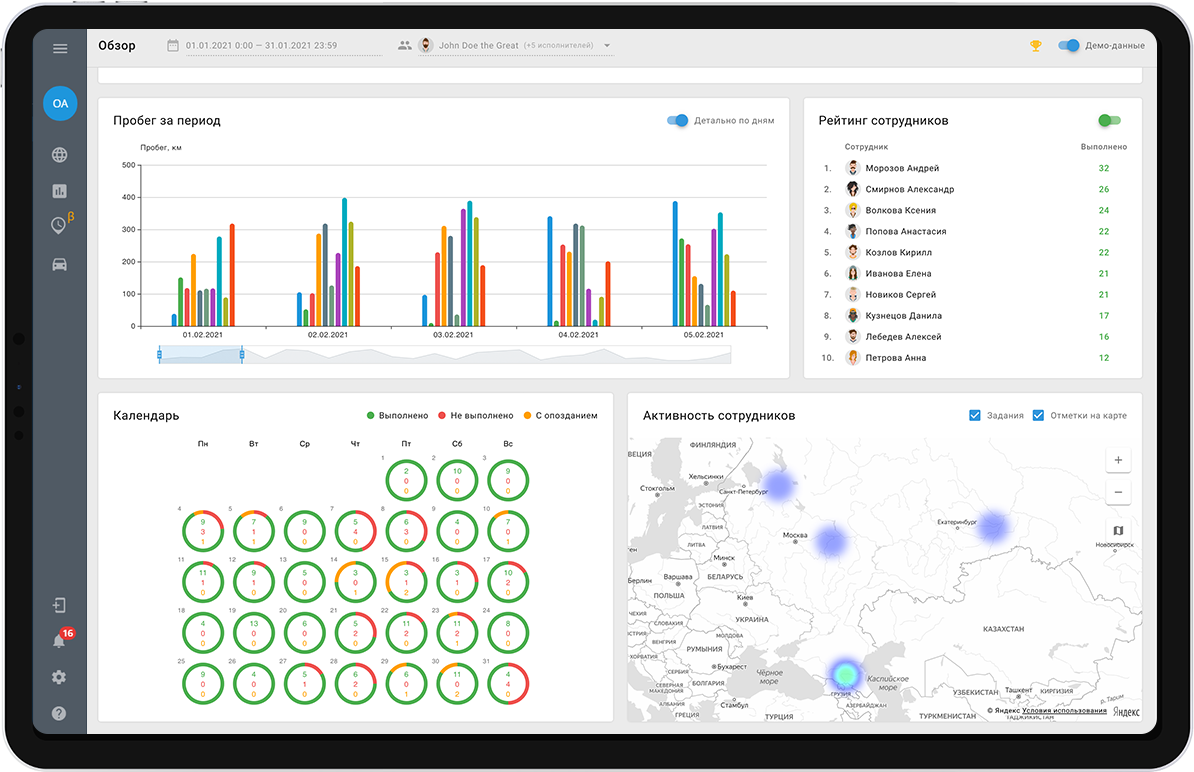Click calendar day 1 circle

pyautogui.click(x=406, y=480)
